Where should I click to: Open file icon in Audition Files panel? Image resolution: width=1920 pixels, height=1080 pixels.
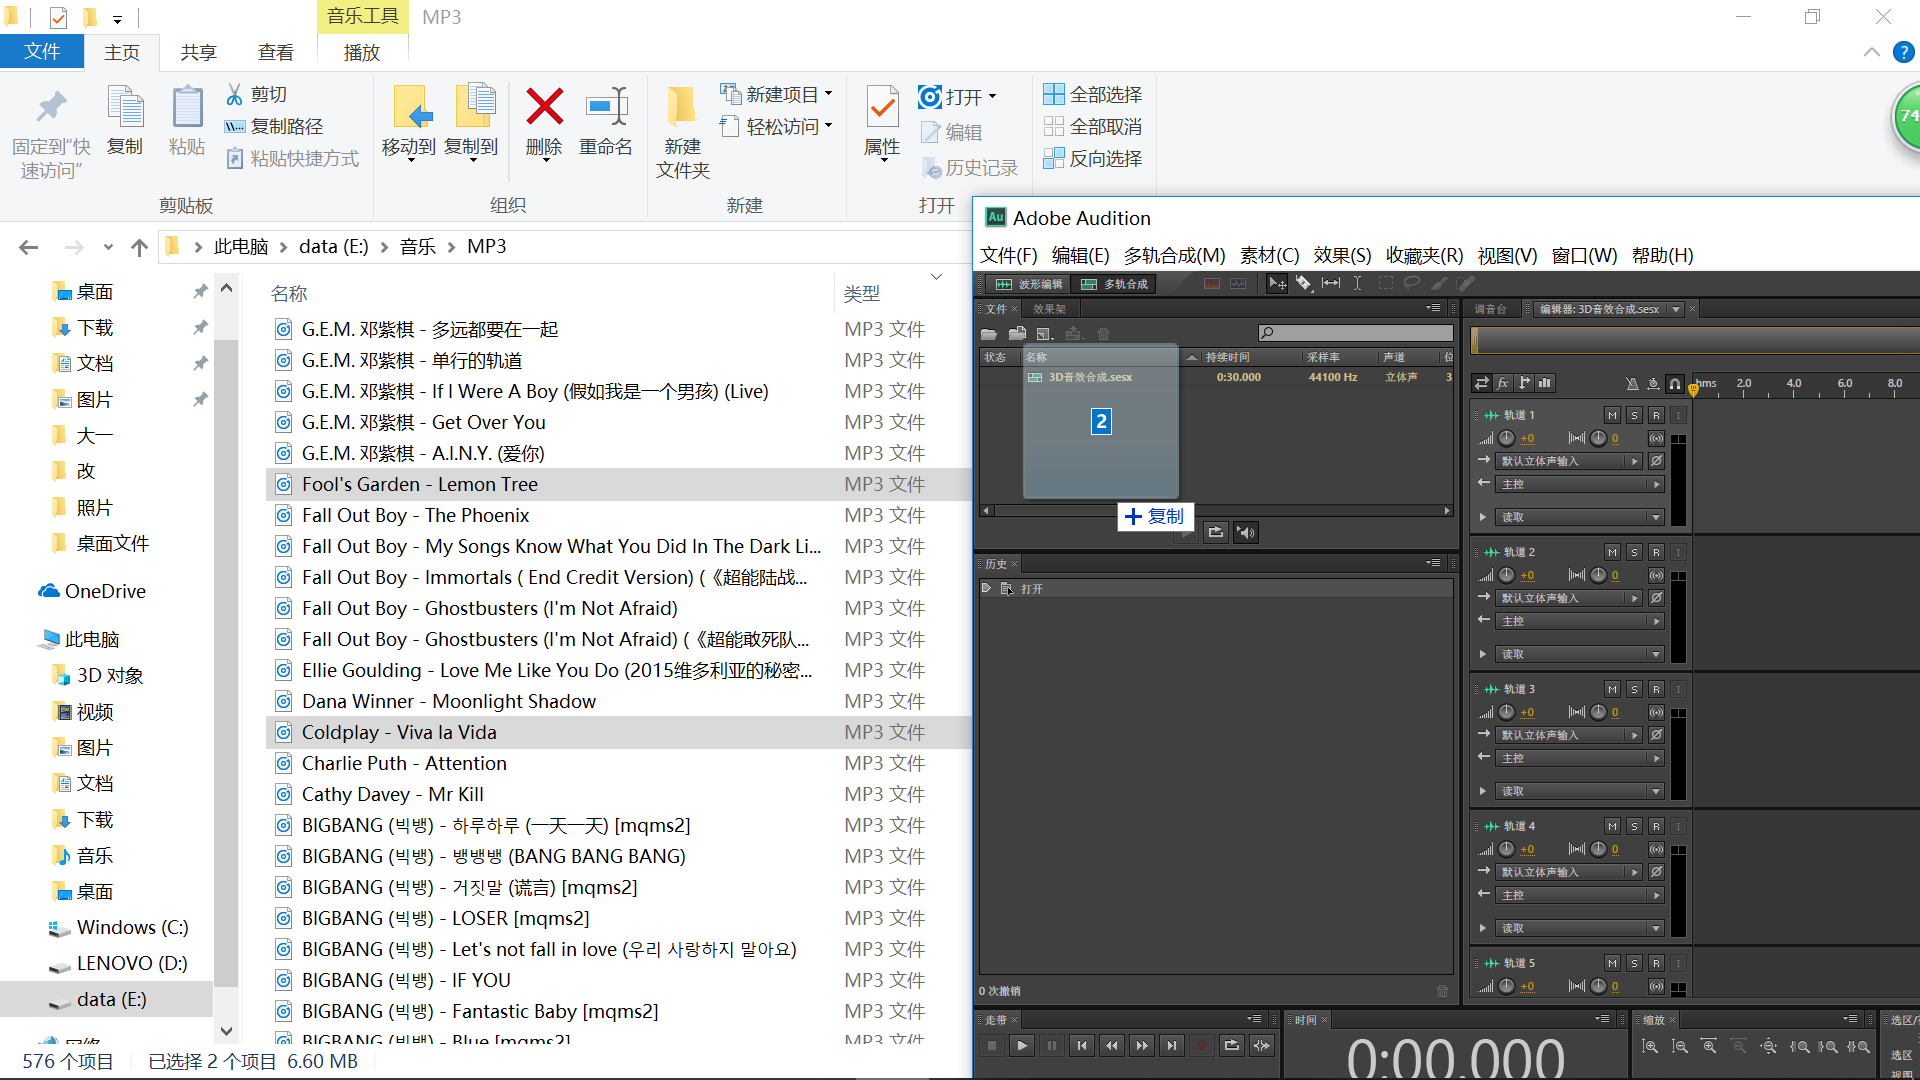click(989, 334)
